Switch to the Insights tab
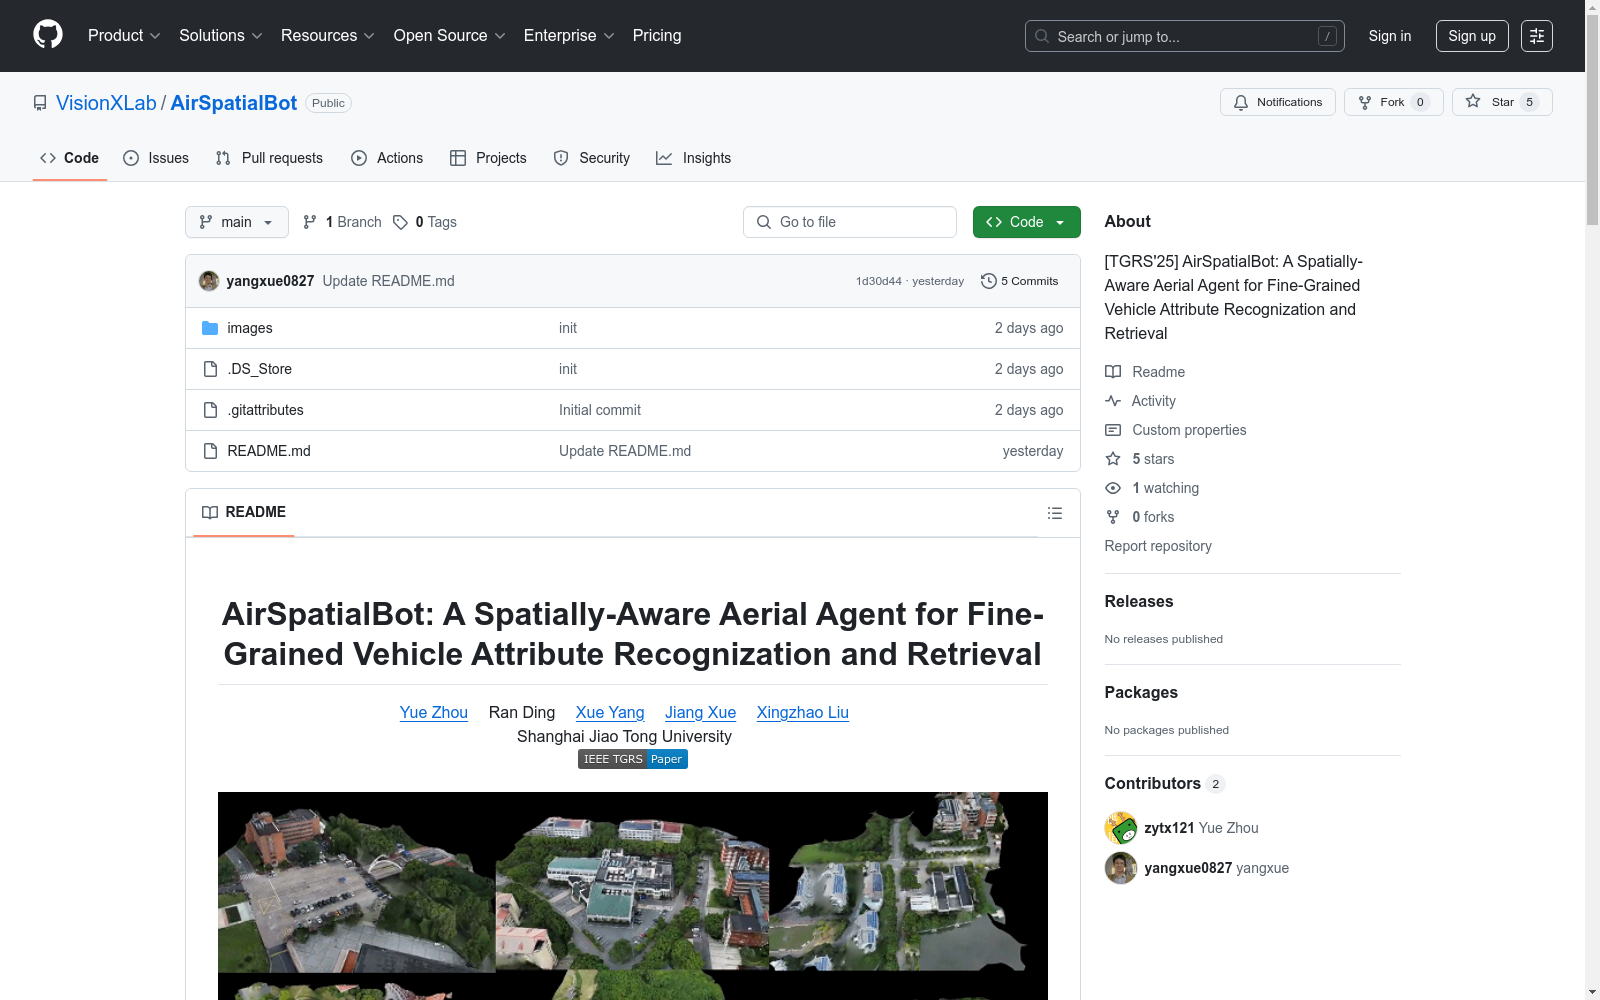This screenshot has height=1000, width=1600. pos(694,158)
